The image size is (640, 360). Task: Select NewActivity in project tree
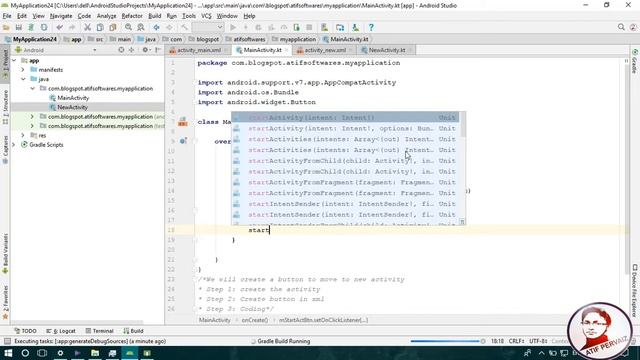tap(72, 107)
